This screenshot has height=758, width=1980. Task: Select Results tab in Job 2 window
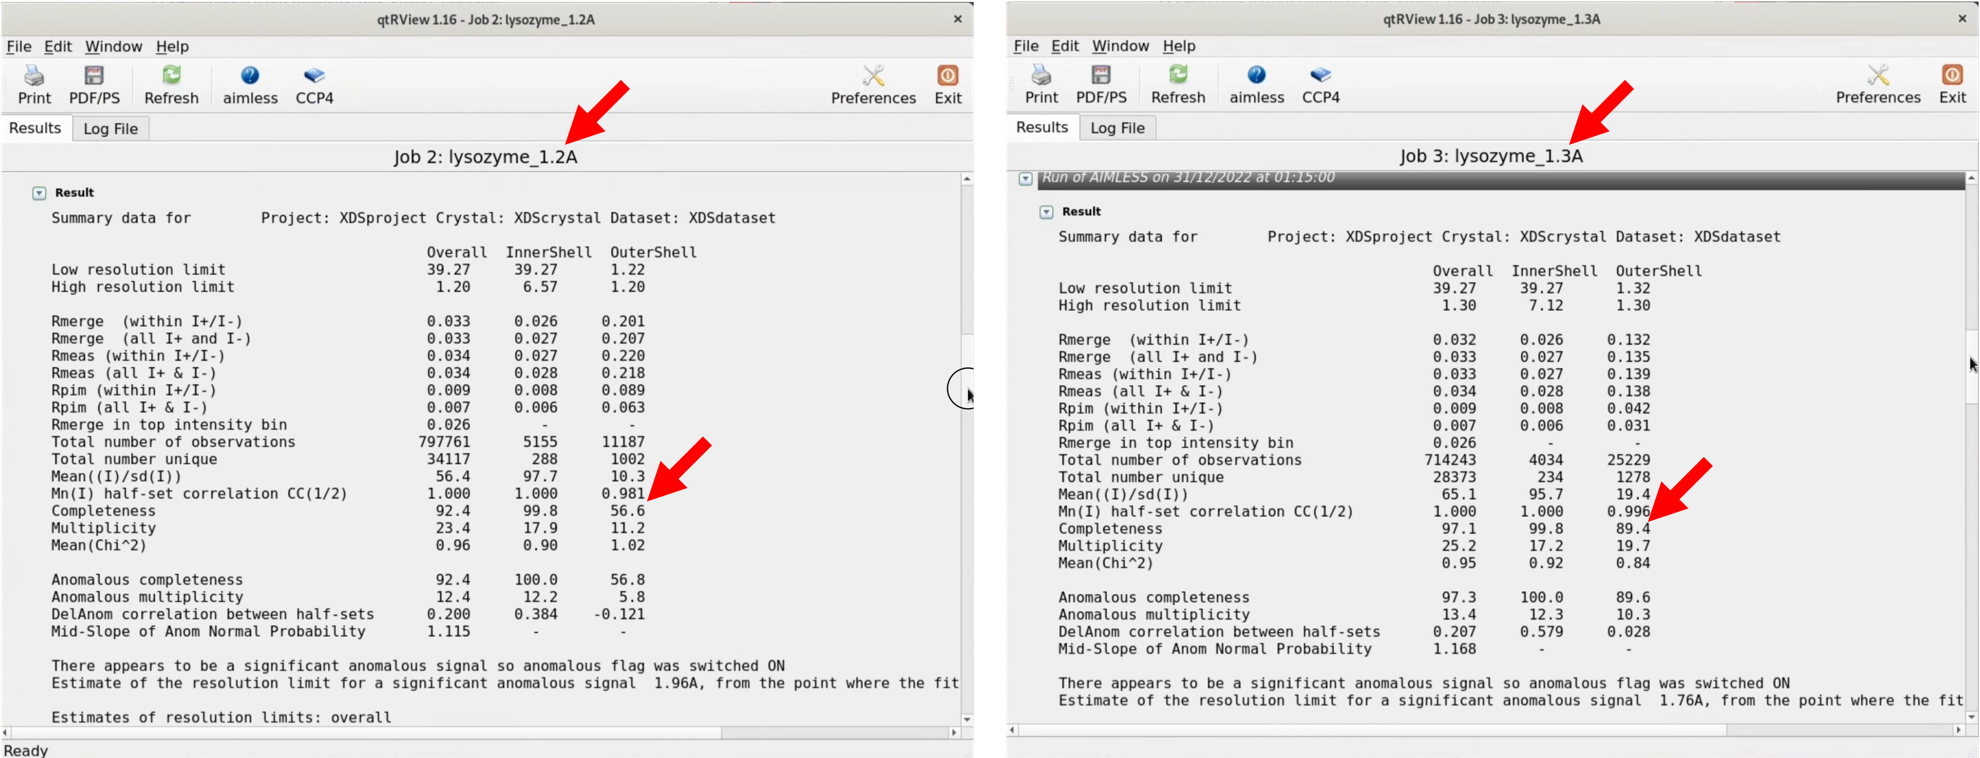click(35, 128)
